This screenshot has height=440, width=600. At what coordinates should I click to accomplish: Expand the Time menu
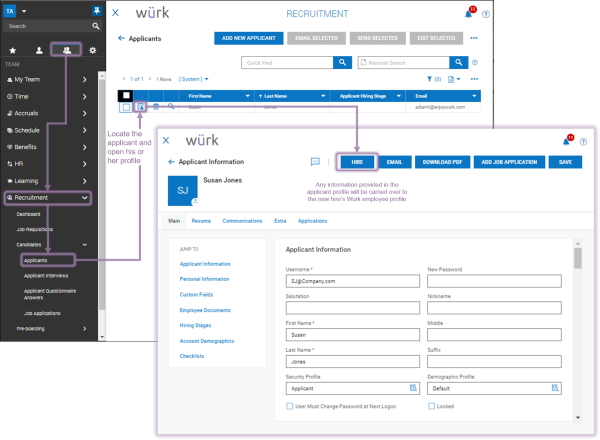click(85, 97)
